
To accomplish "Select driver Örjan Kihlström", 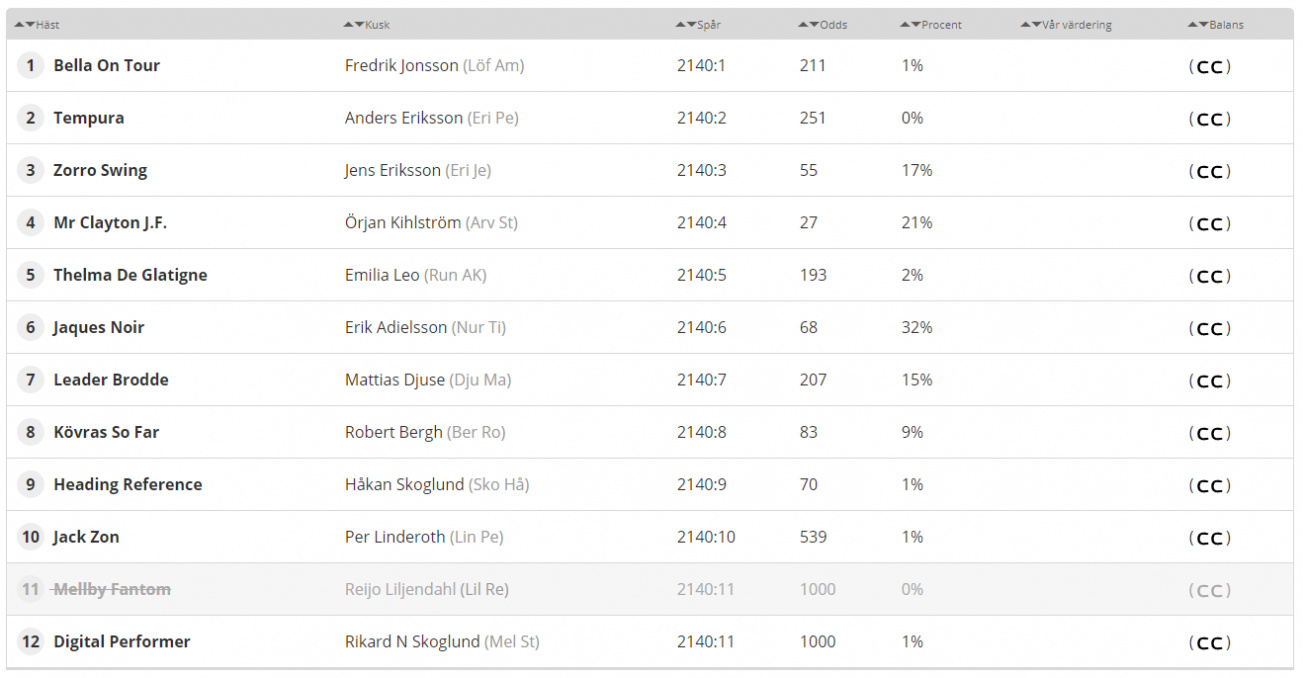I will (x=403, y=223).
